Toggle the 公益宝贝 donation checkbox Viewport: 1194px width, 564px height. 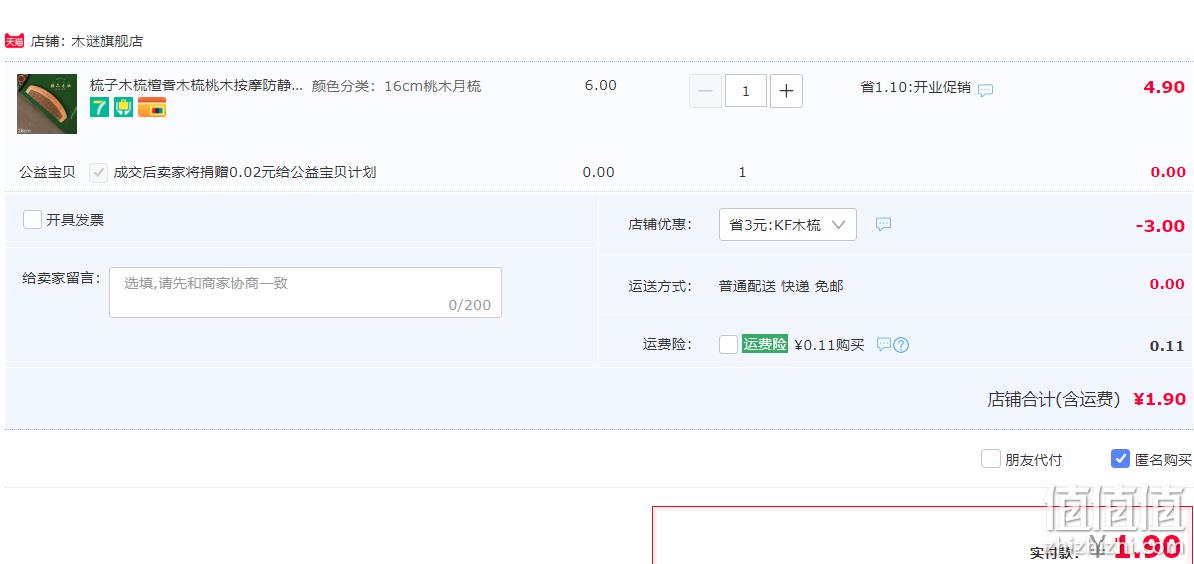click(98, 172)
